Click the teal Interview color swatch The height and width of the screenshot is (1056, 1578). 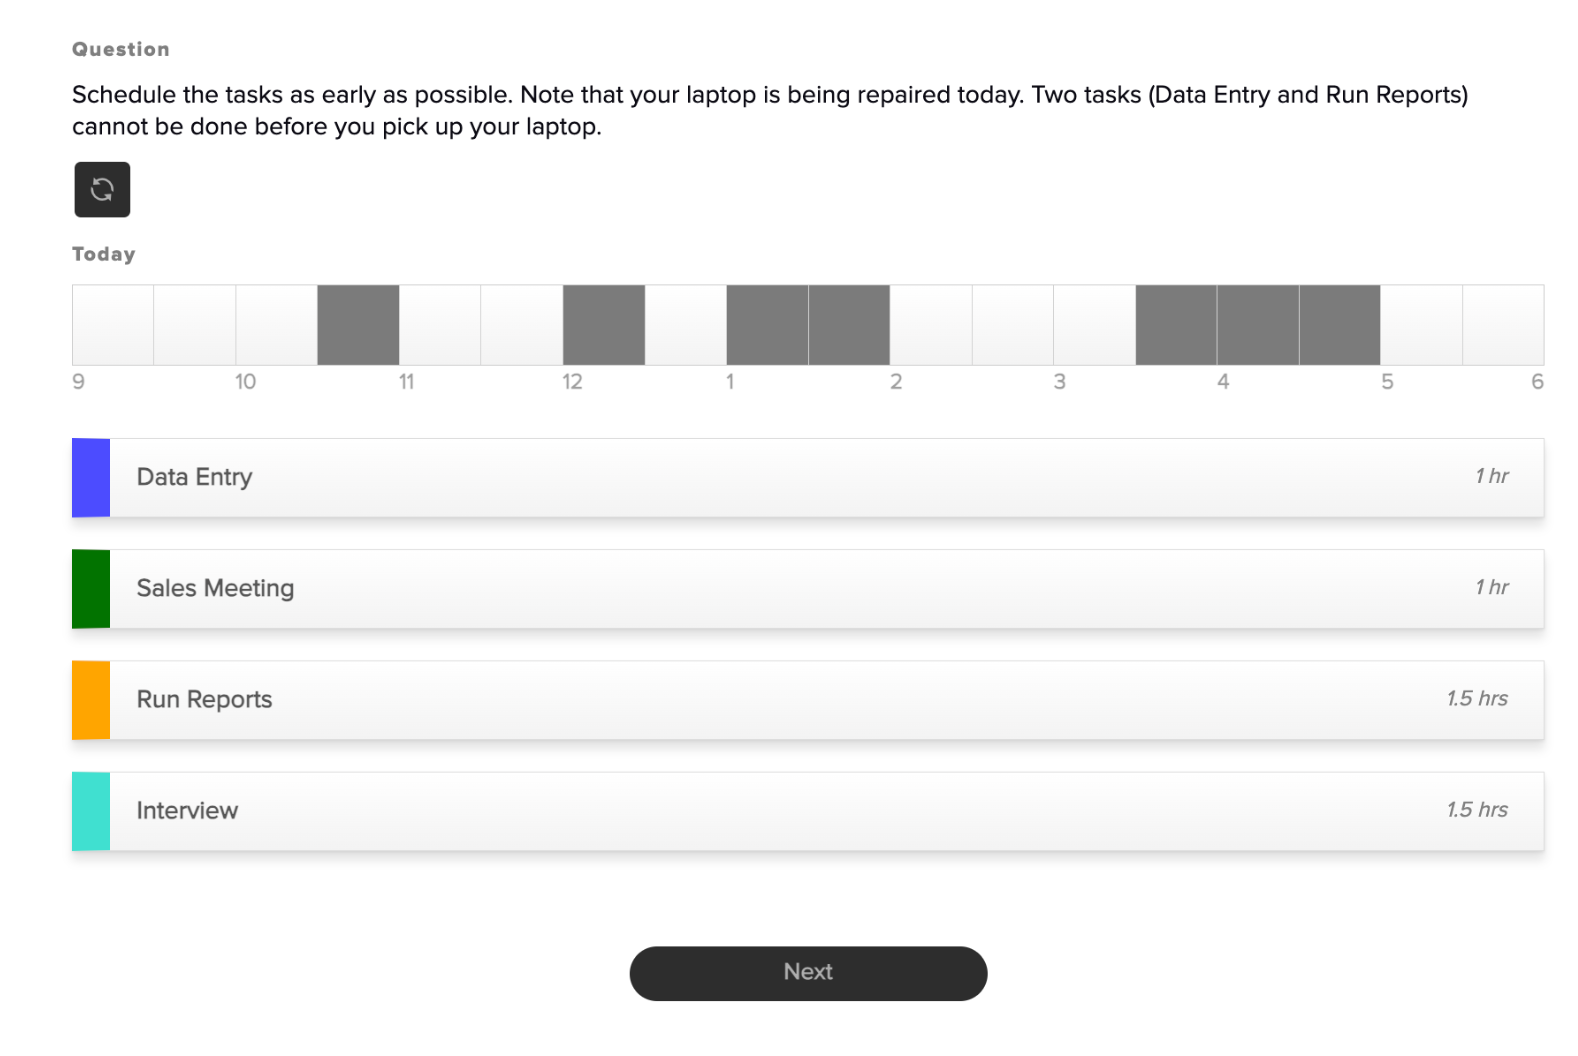pos(91,811)
